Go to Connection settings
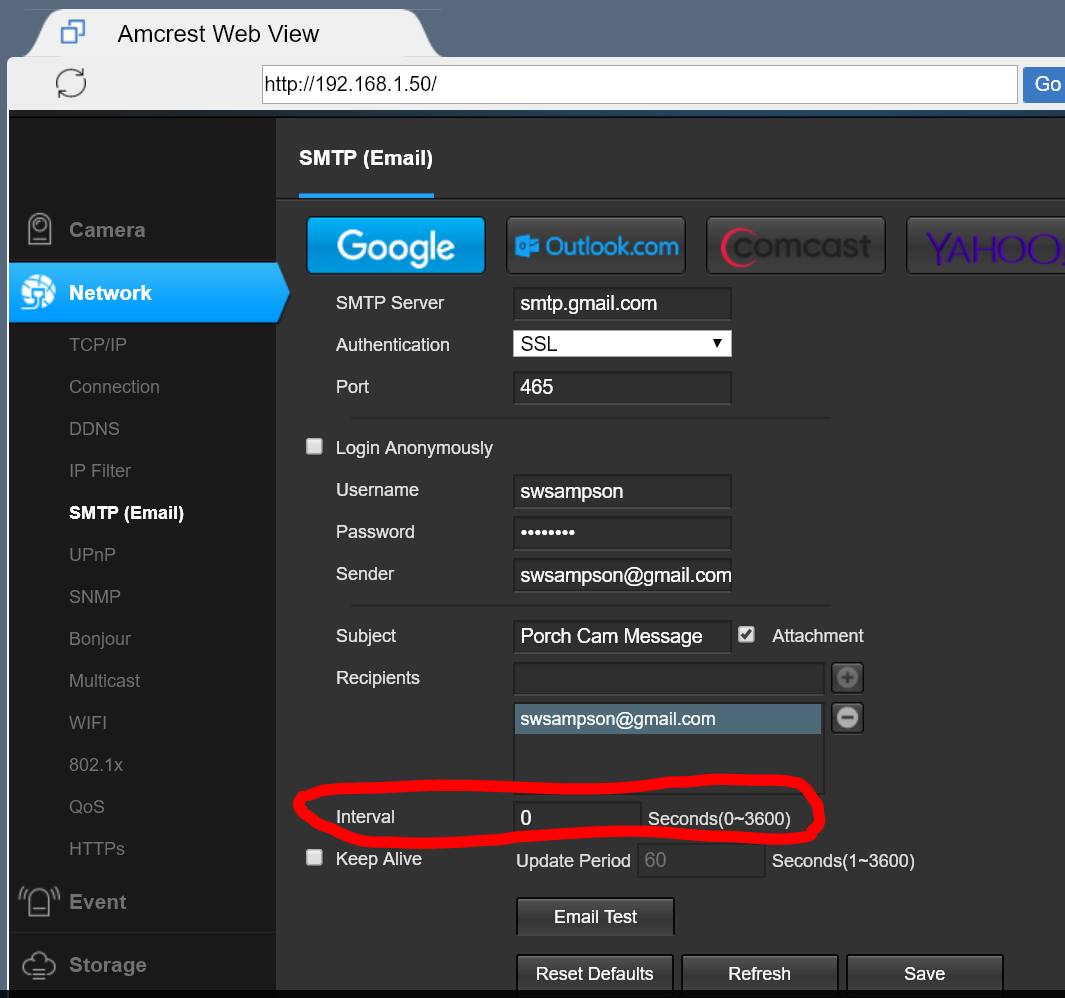1065x998 pixels. [114, 387]
